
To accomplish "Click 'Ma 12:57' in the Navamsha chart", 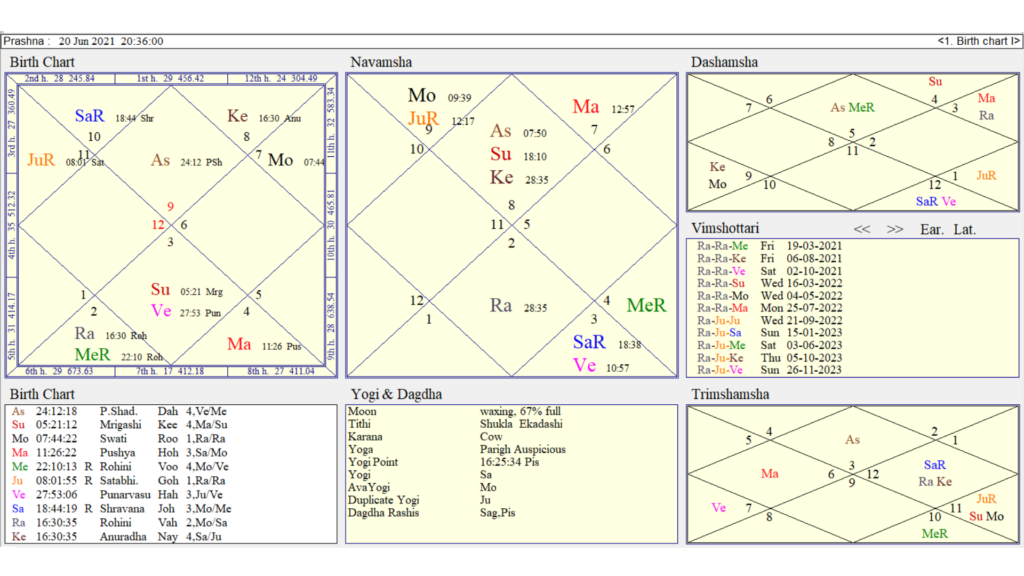I will [x=603, y=106].
